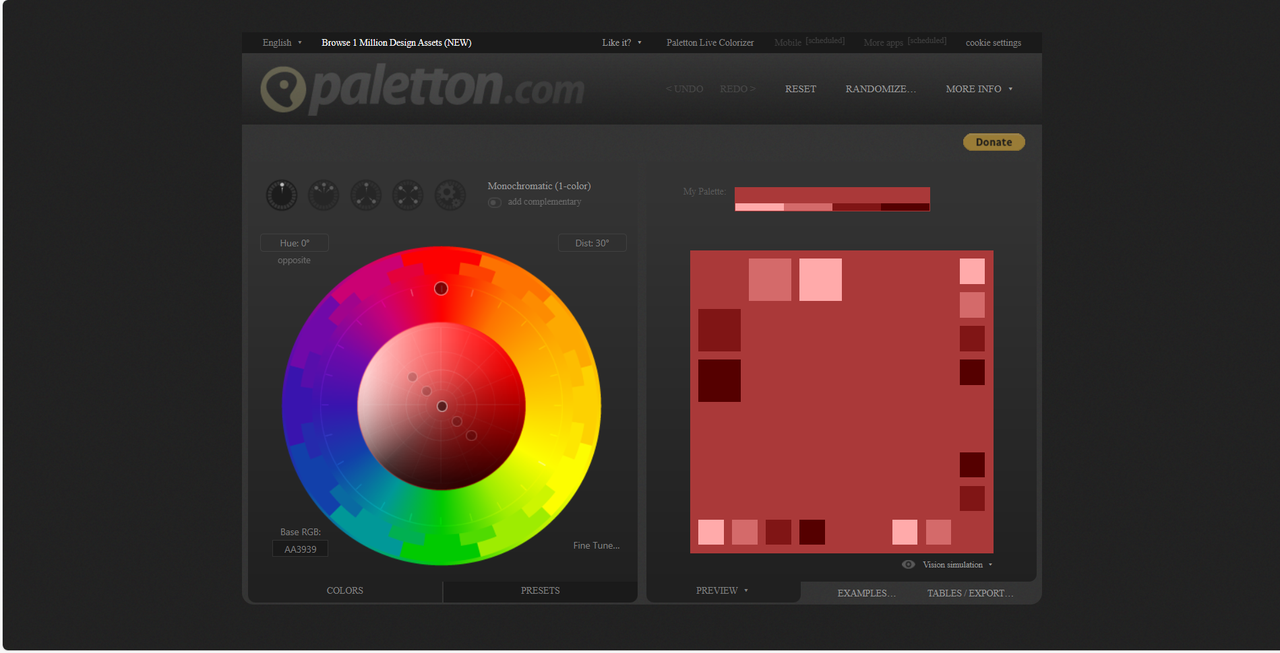1280x653 pixels.
Task: Click the lightest shade dot in the inner circle
Action: point(412,377)
